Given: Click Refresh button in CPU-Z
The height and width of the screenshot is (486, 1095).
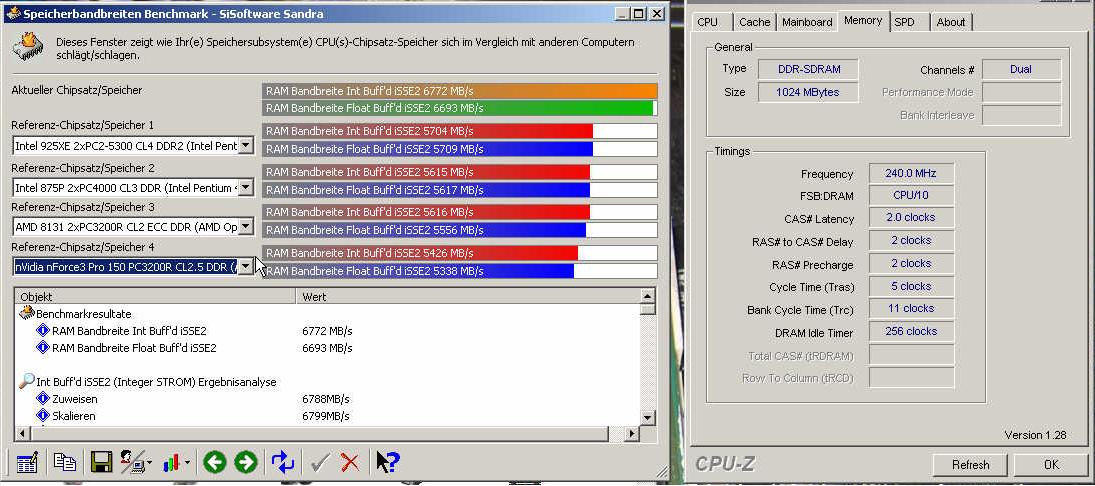Looking at the screenshot, I should [971, 465].
